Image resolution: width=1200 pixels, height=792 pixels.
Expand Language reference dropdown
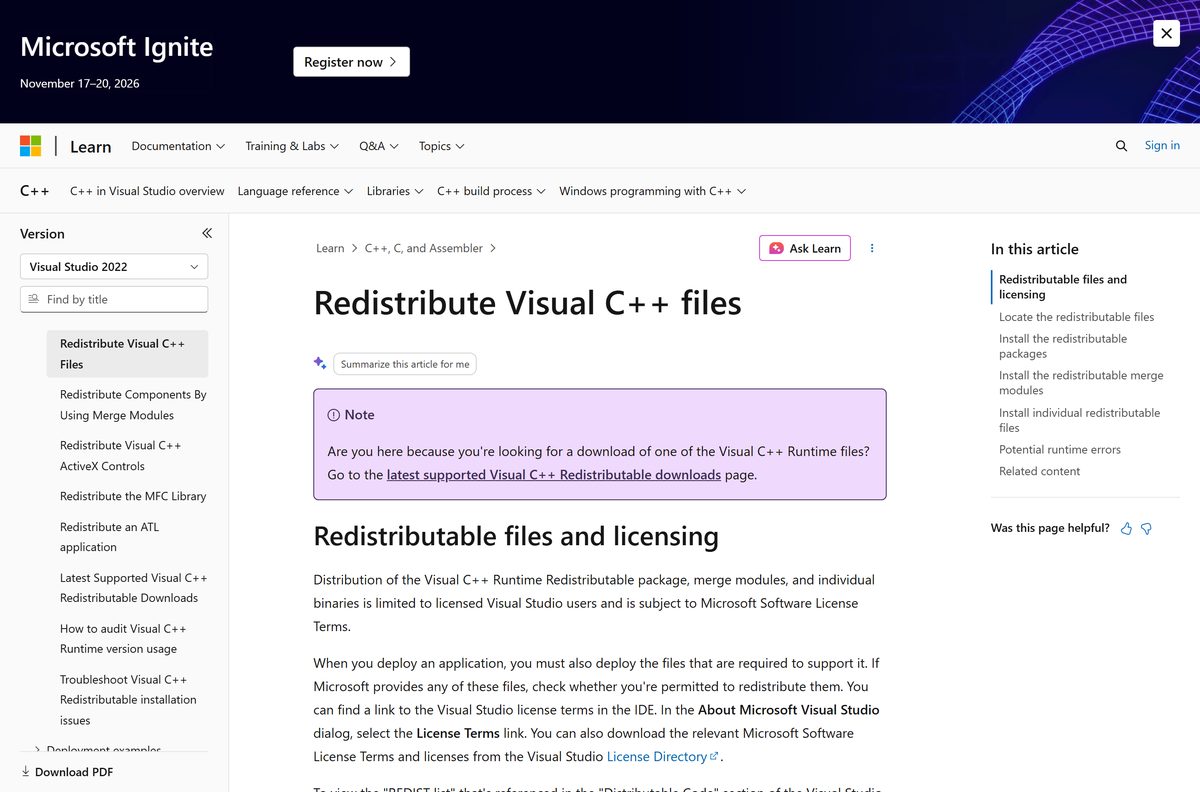tap(295, 191)
